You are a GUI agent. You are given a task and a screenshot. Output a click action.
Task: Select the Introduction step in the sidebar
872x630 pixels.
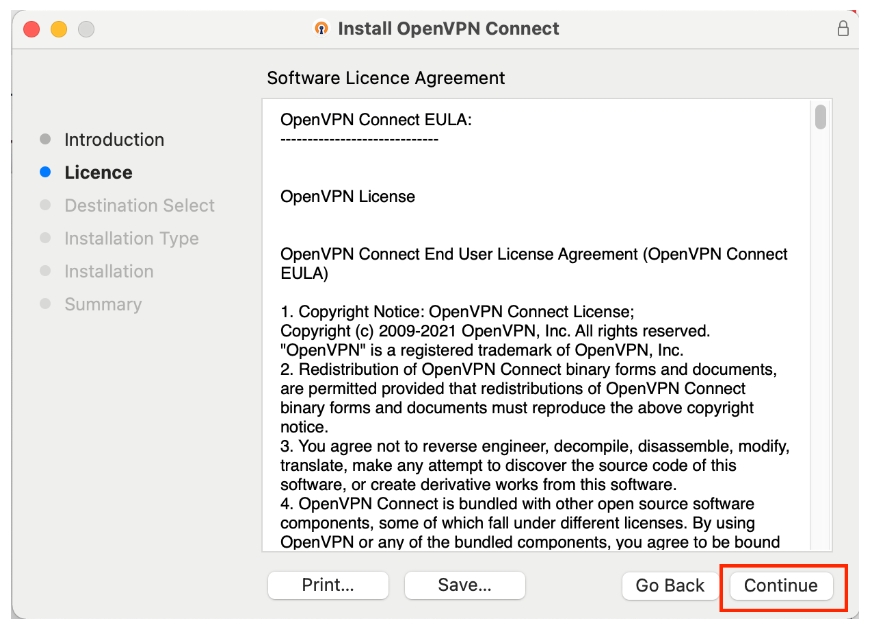114,140
